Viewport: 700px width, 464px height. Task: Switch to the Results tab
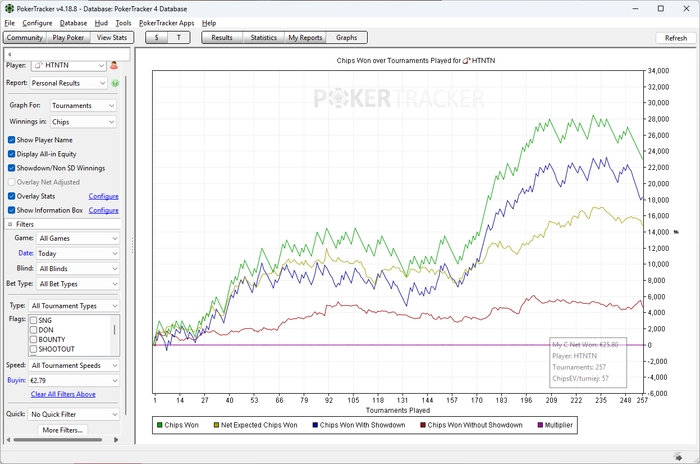point(222,38)
